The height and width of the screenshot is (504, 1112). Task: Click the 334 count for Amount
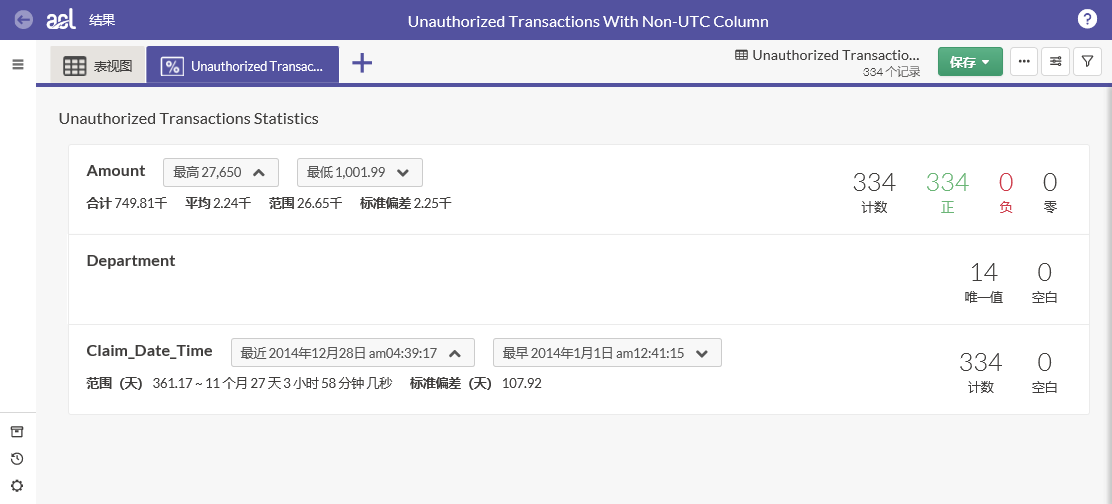874,182
